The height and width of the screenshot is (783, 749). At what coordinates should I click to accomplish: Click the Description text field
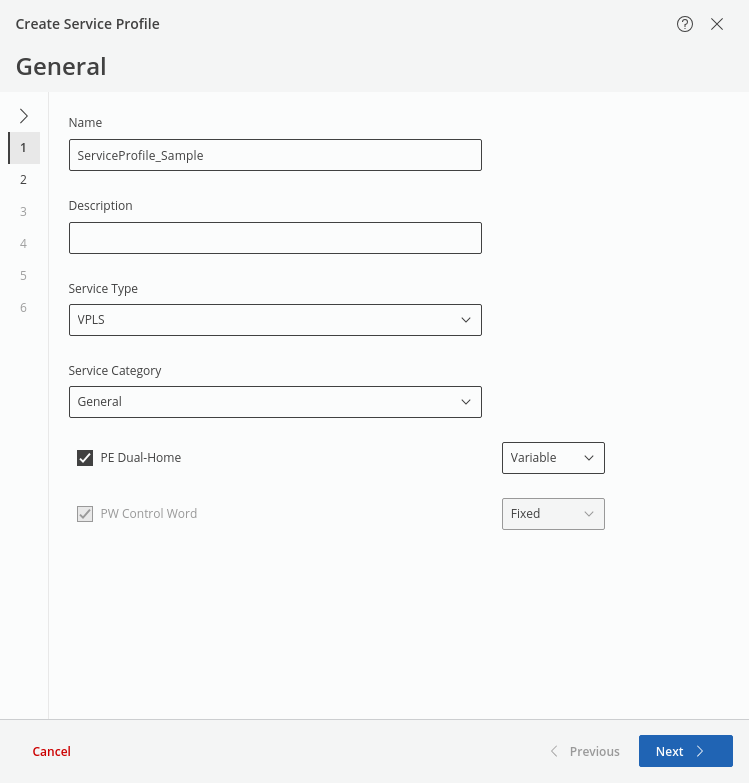tap(275, 238)
